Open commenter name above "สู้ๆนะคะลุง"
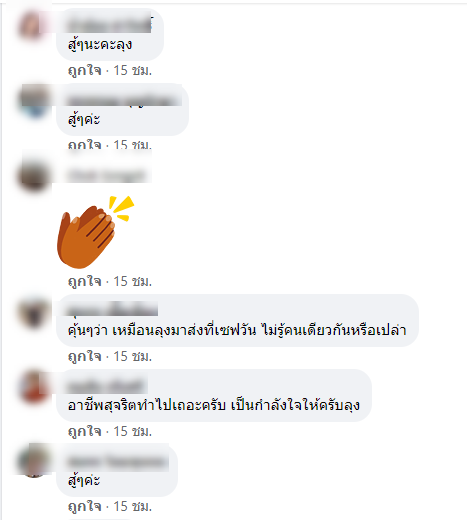Image resolution: width=467 pixels, height=520 pixels. tap(109, 25)
